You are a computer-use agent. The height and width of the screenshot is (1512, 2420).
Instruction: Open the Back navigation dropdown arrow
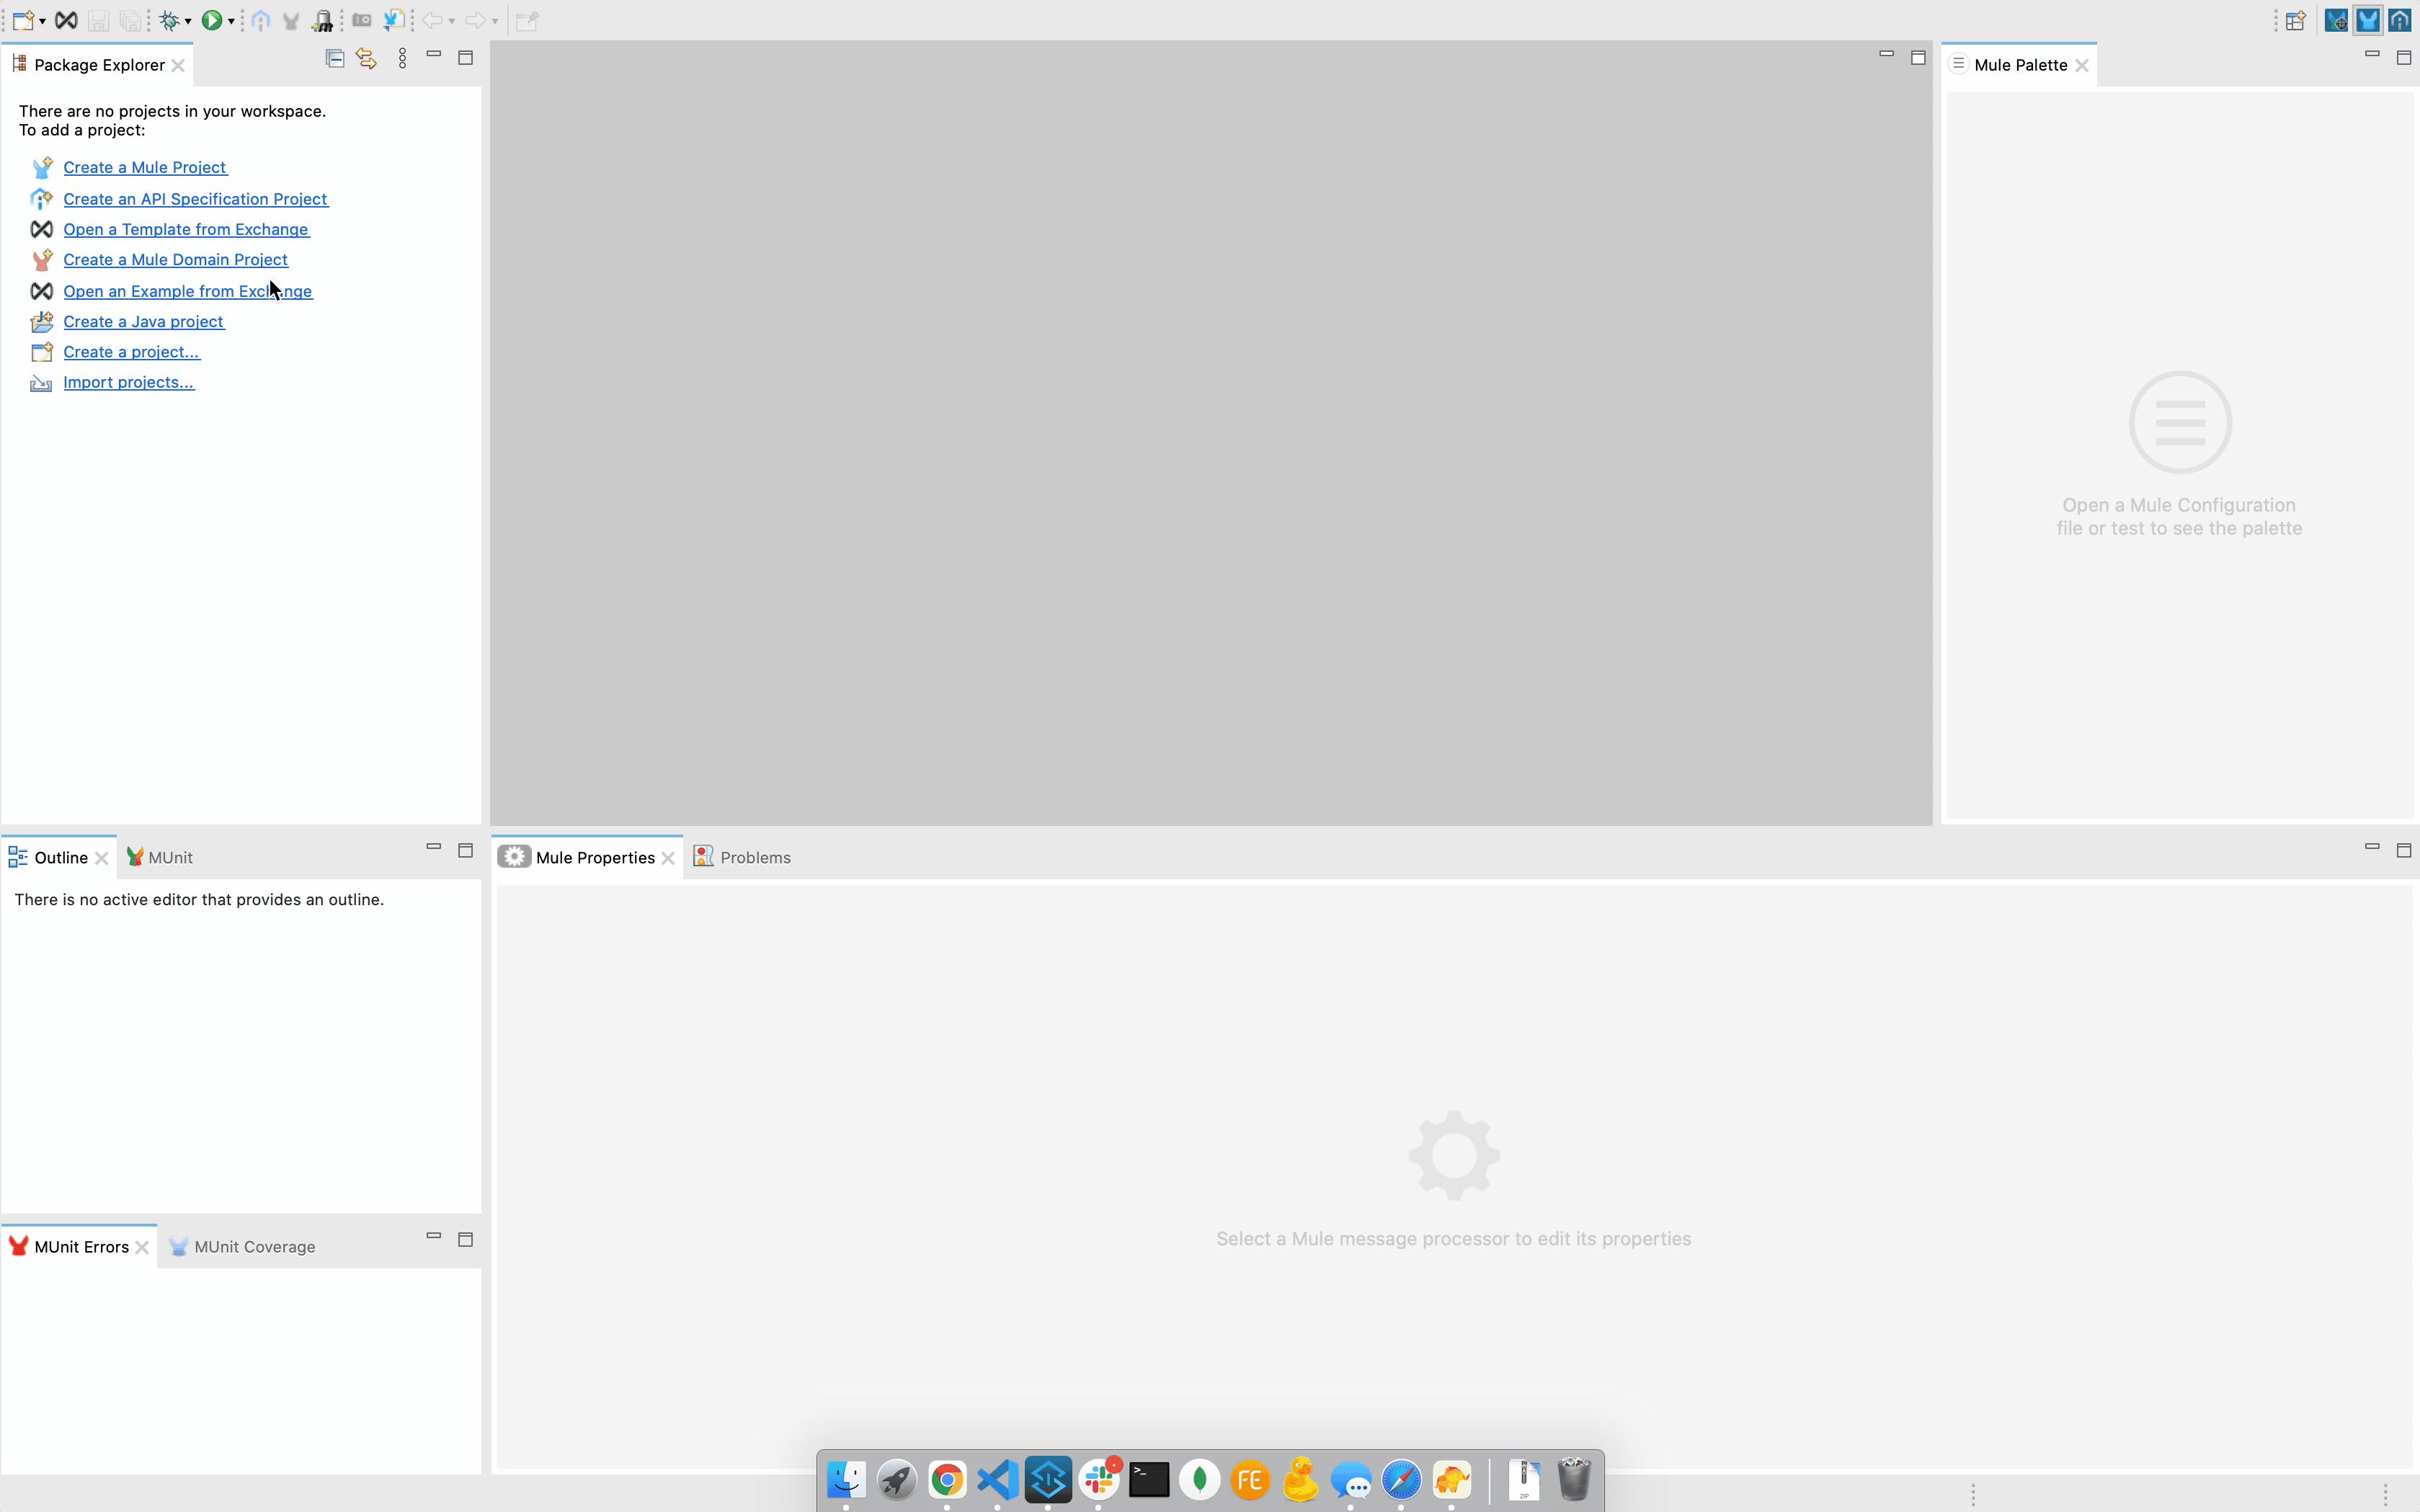pos(452,20)
